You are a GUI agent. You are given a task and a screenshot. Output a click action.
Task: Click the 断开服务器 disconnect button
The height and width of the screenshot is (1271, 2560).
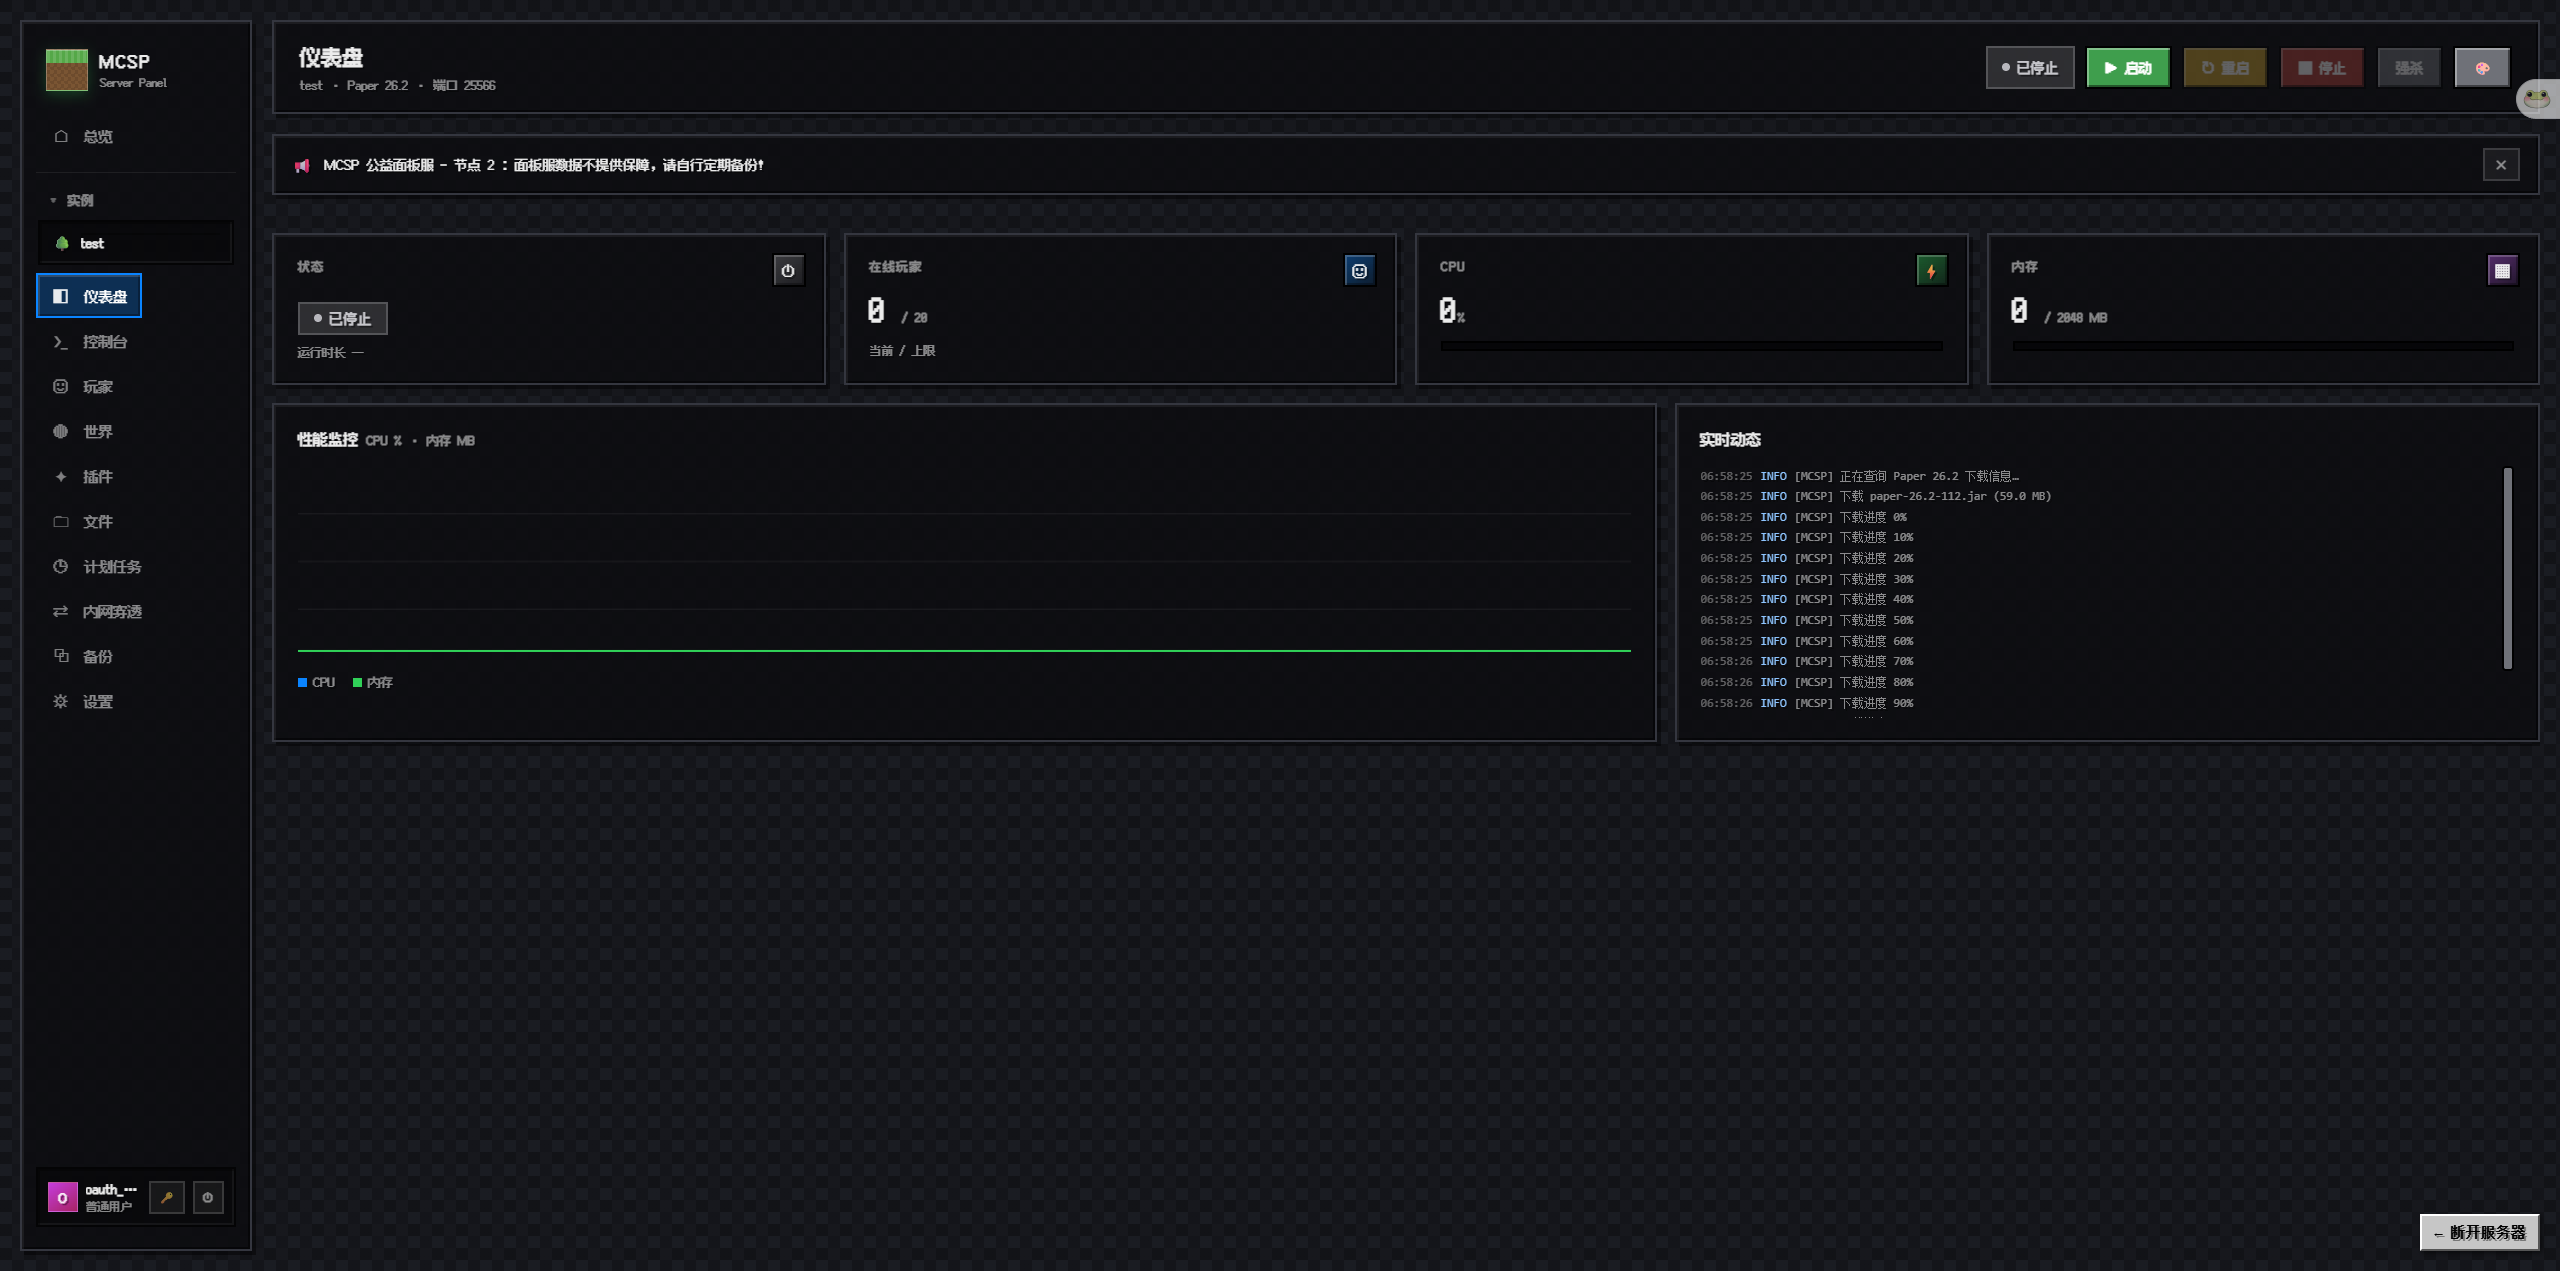[x=2478, y=1232]
